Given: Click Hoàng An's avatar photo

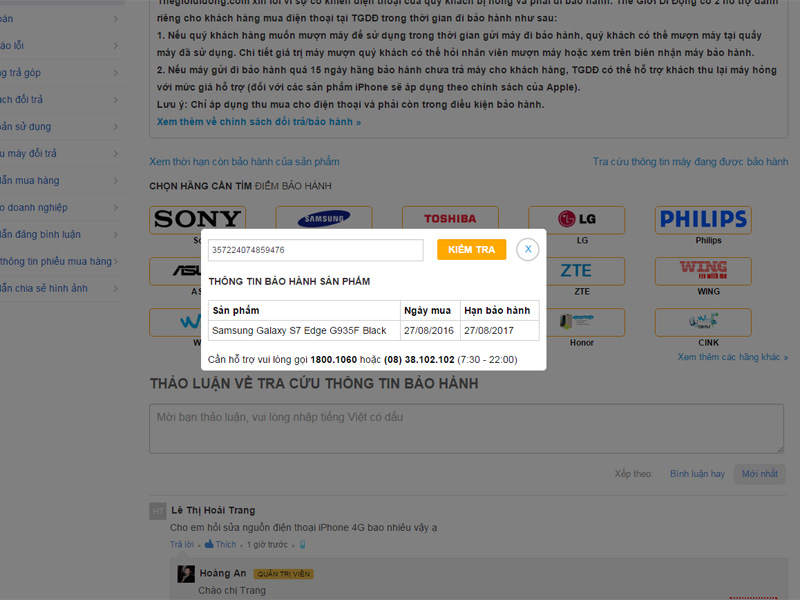Looking at the screenshot, I should click(186, 574).
